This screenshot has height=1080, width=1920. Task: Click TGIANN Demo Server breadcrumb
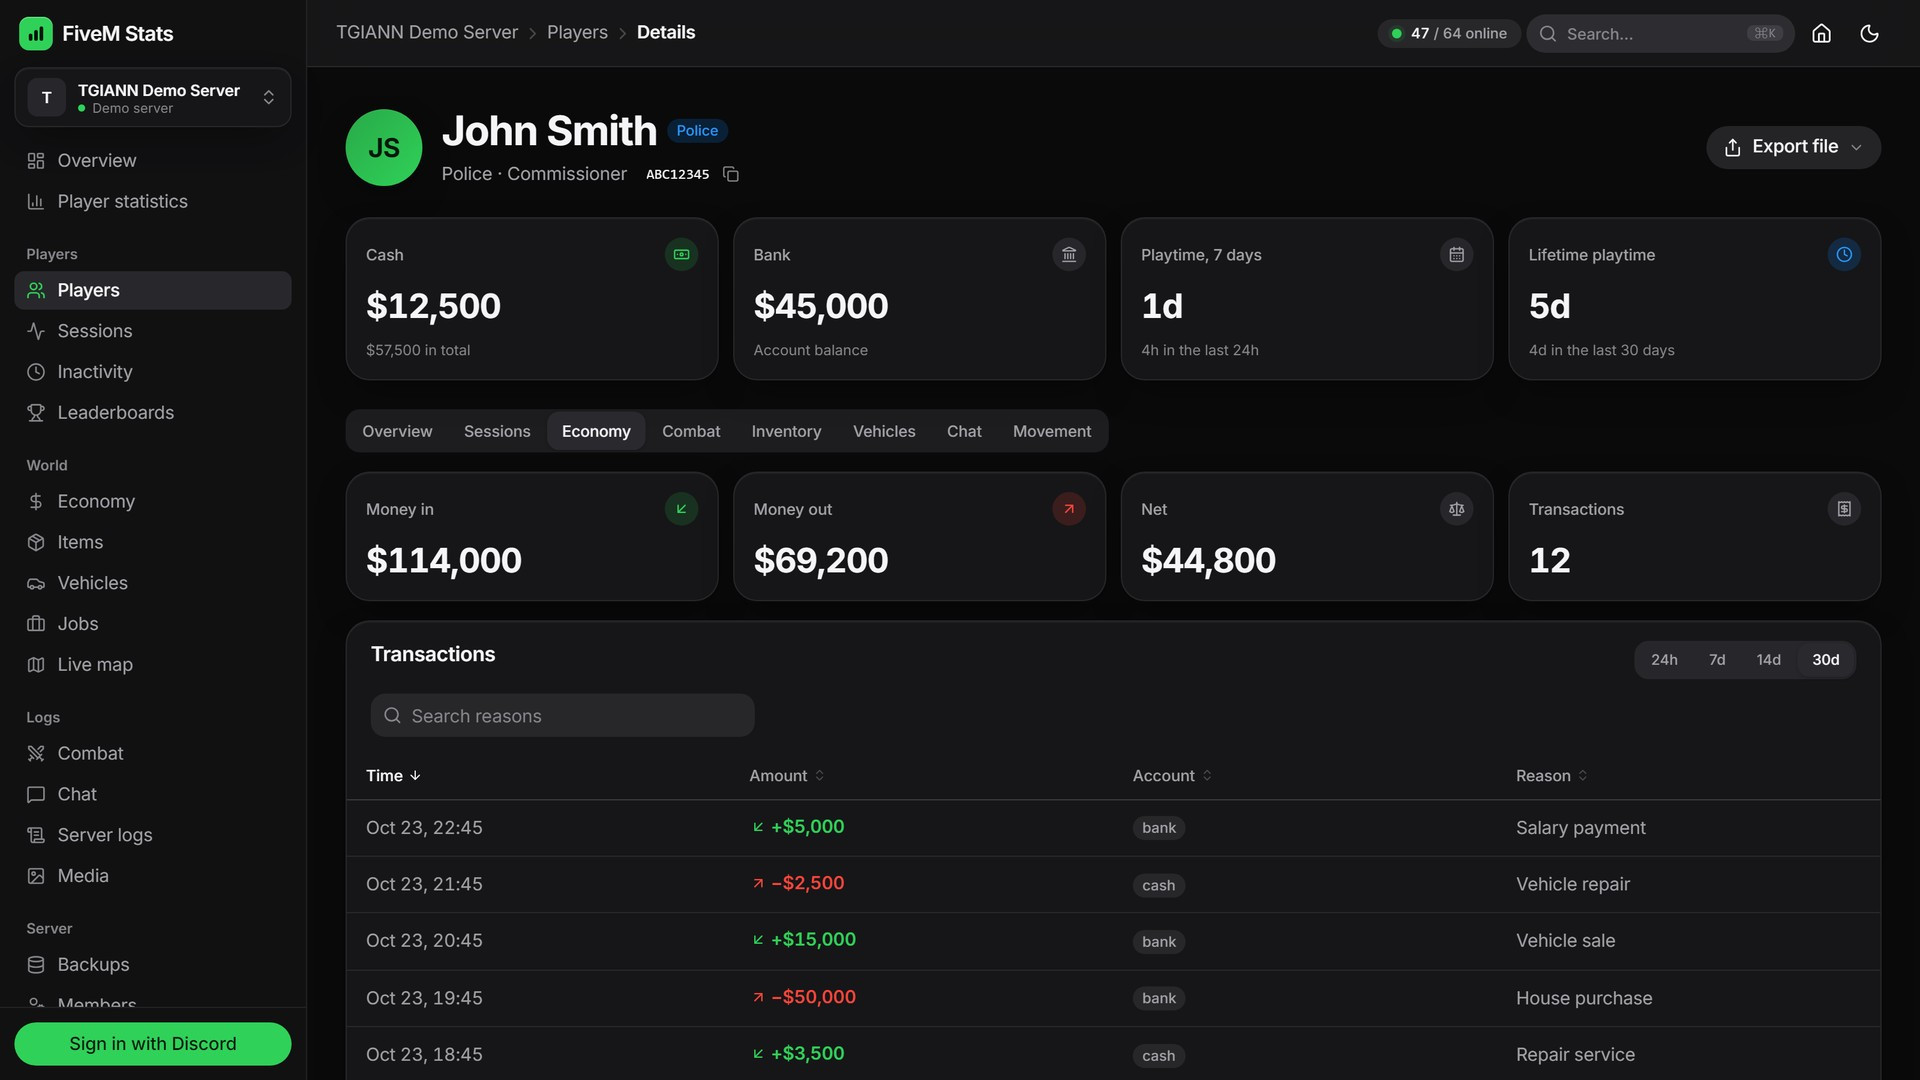pos(427,32)
